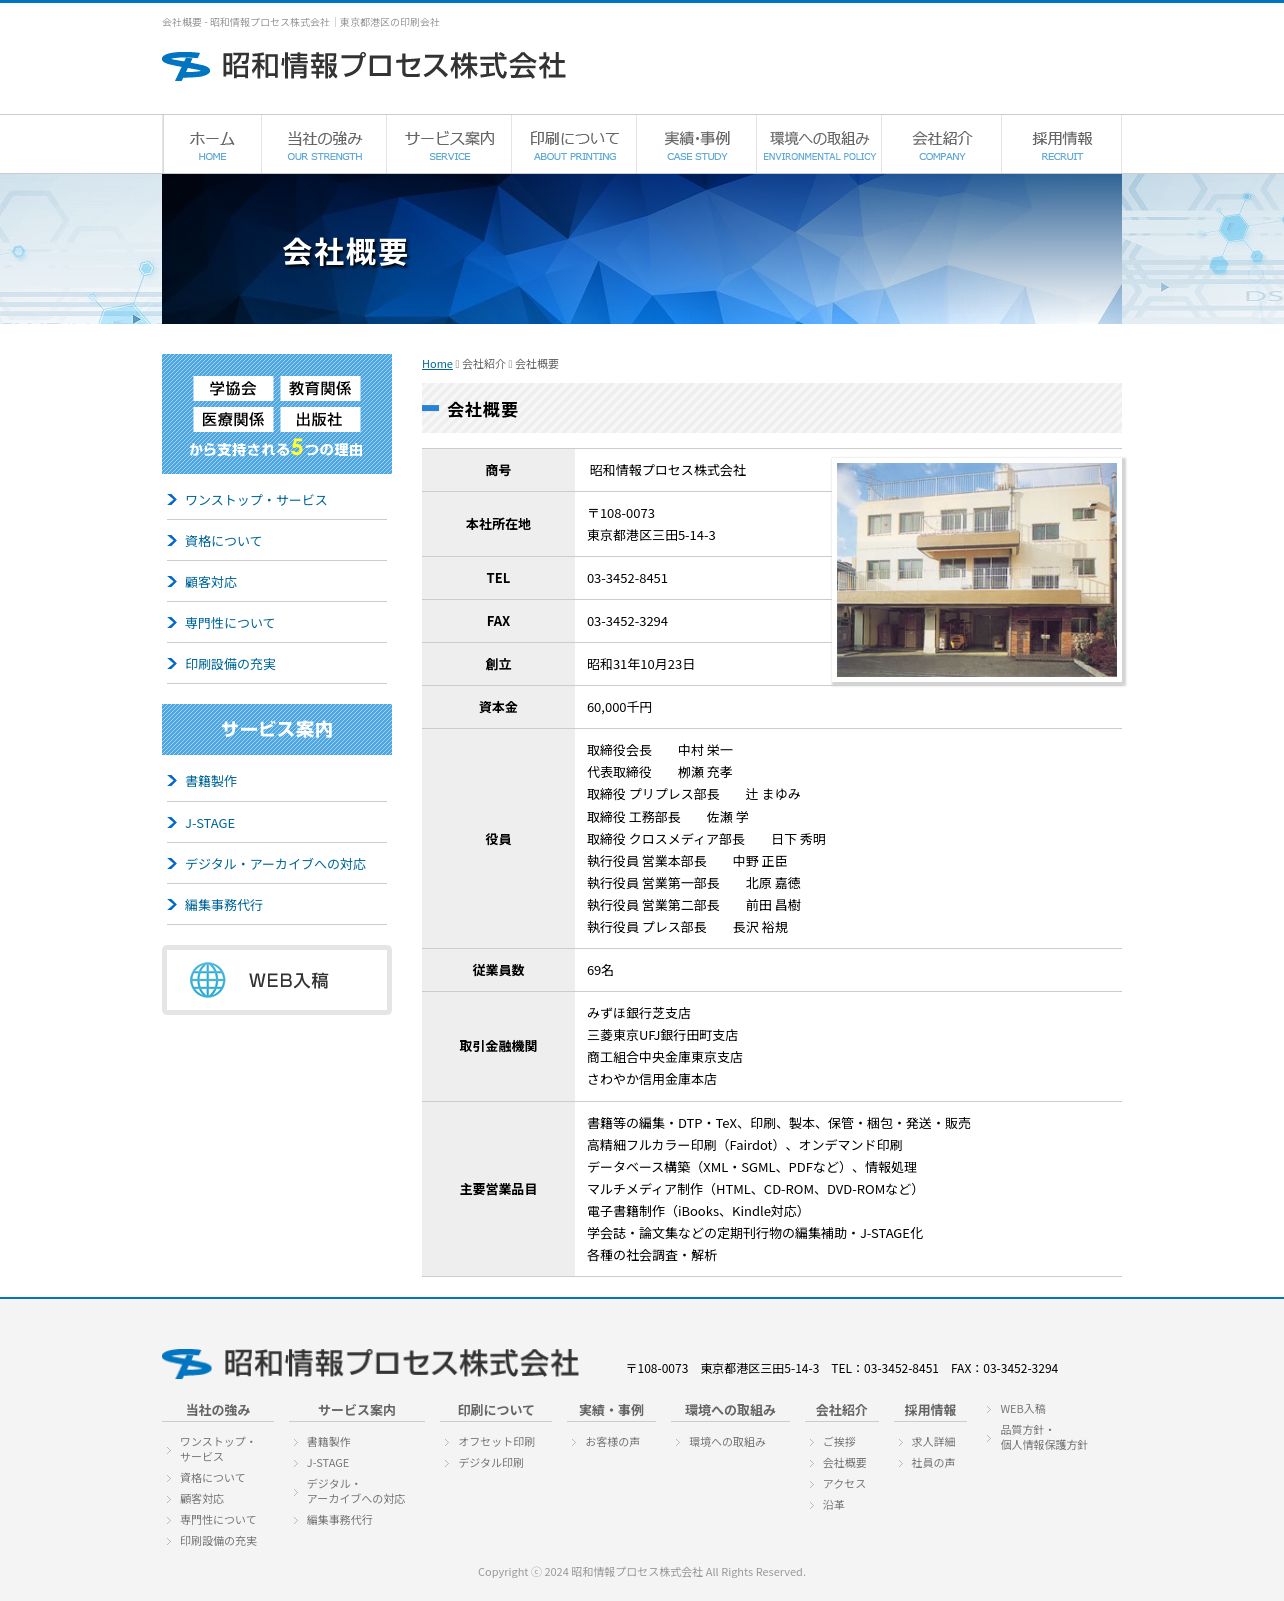Screen dimensions: 1284x1601
Task: Open footer link お客様の声
Action: tap(613, 1442)
